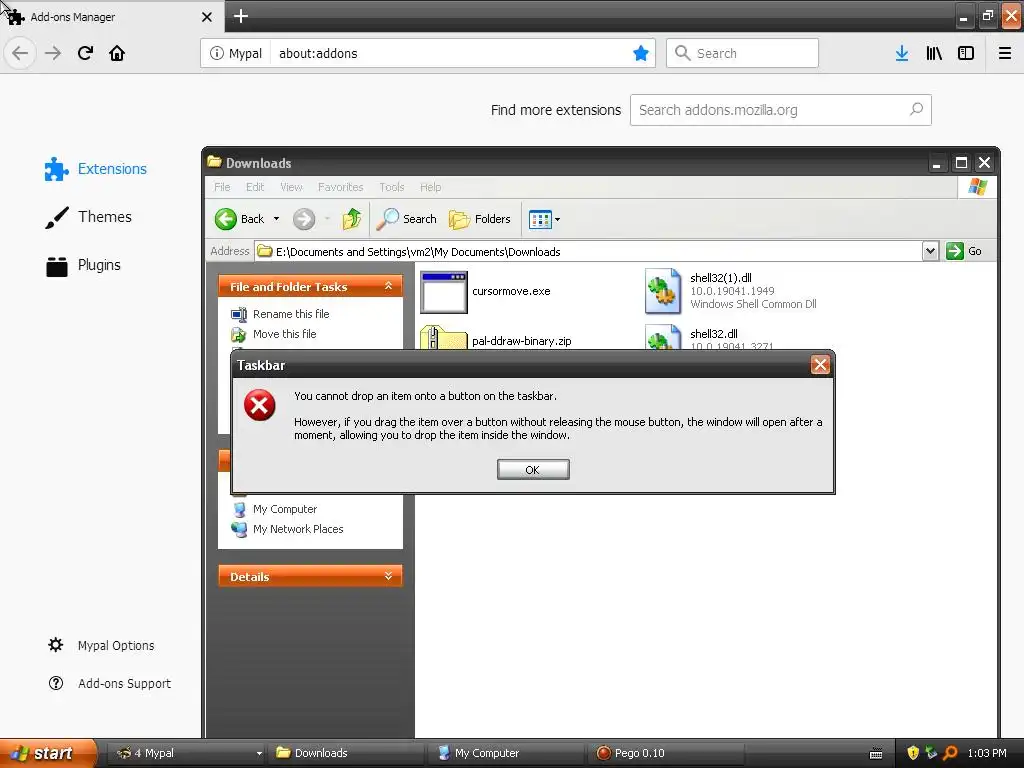Open the Tools menu in Downloads window
The height and width of the screenshot is (768, 1024).
[392, 187]
